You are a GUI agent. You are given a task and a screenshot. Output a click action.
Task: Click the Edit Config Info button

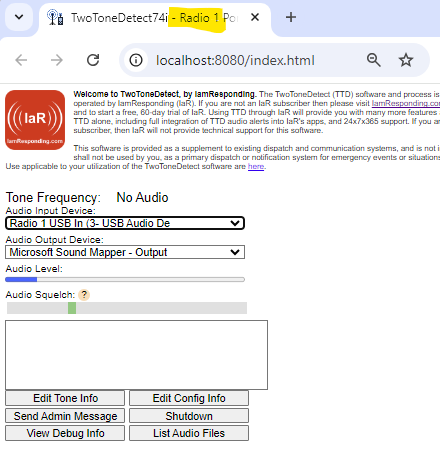click(x=189, y=398)
